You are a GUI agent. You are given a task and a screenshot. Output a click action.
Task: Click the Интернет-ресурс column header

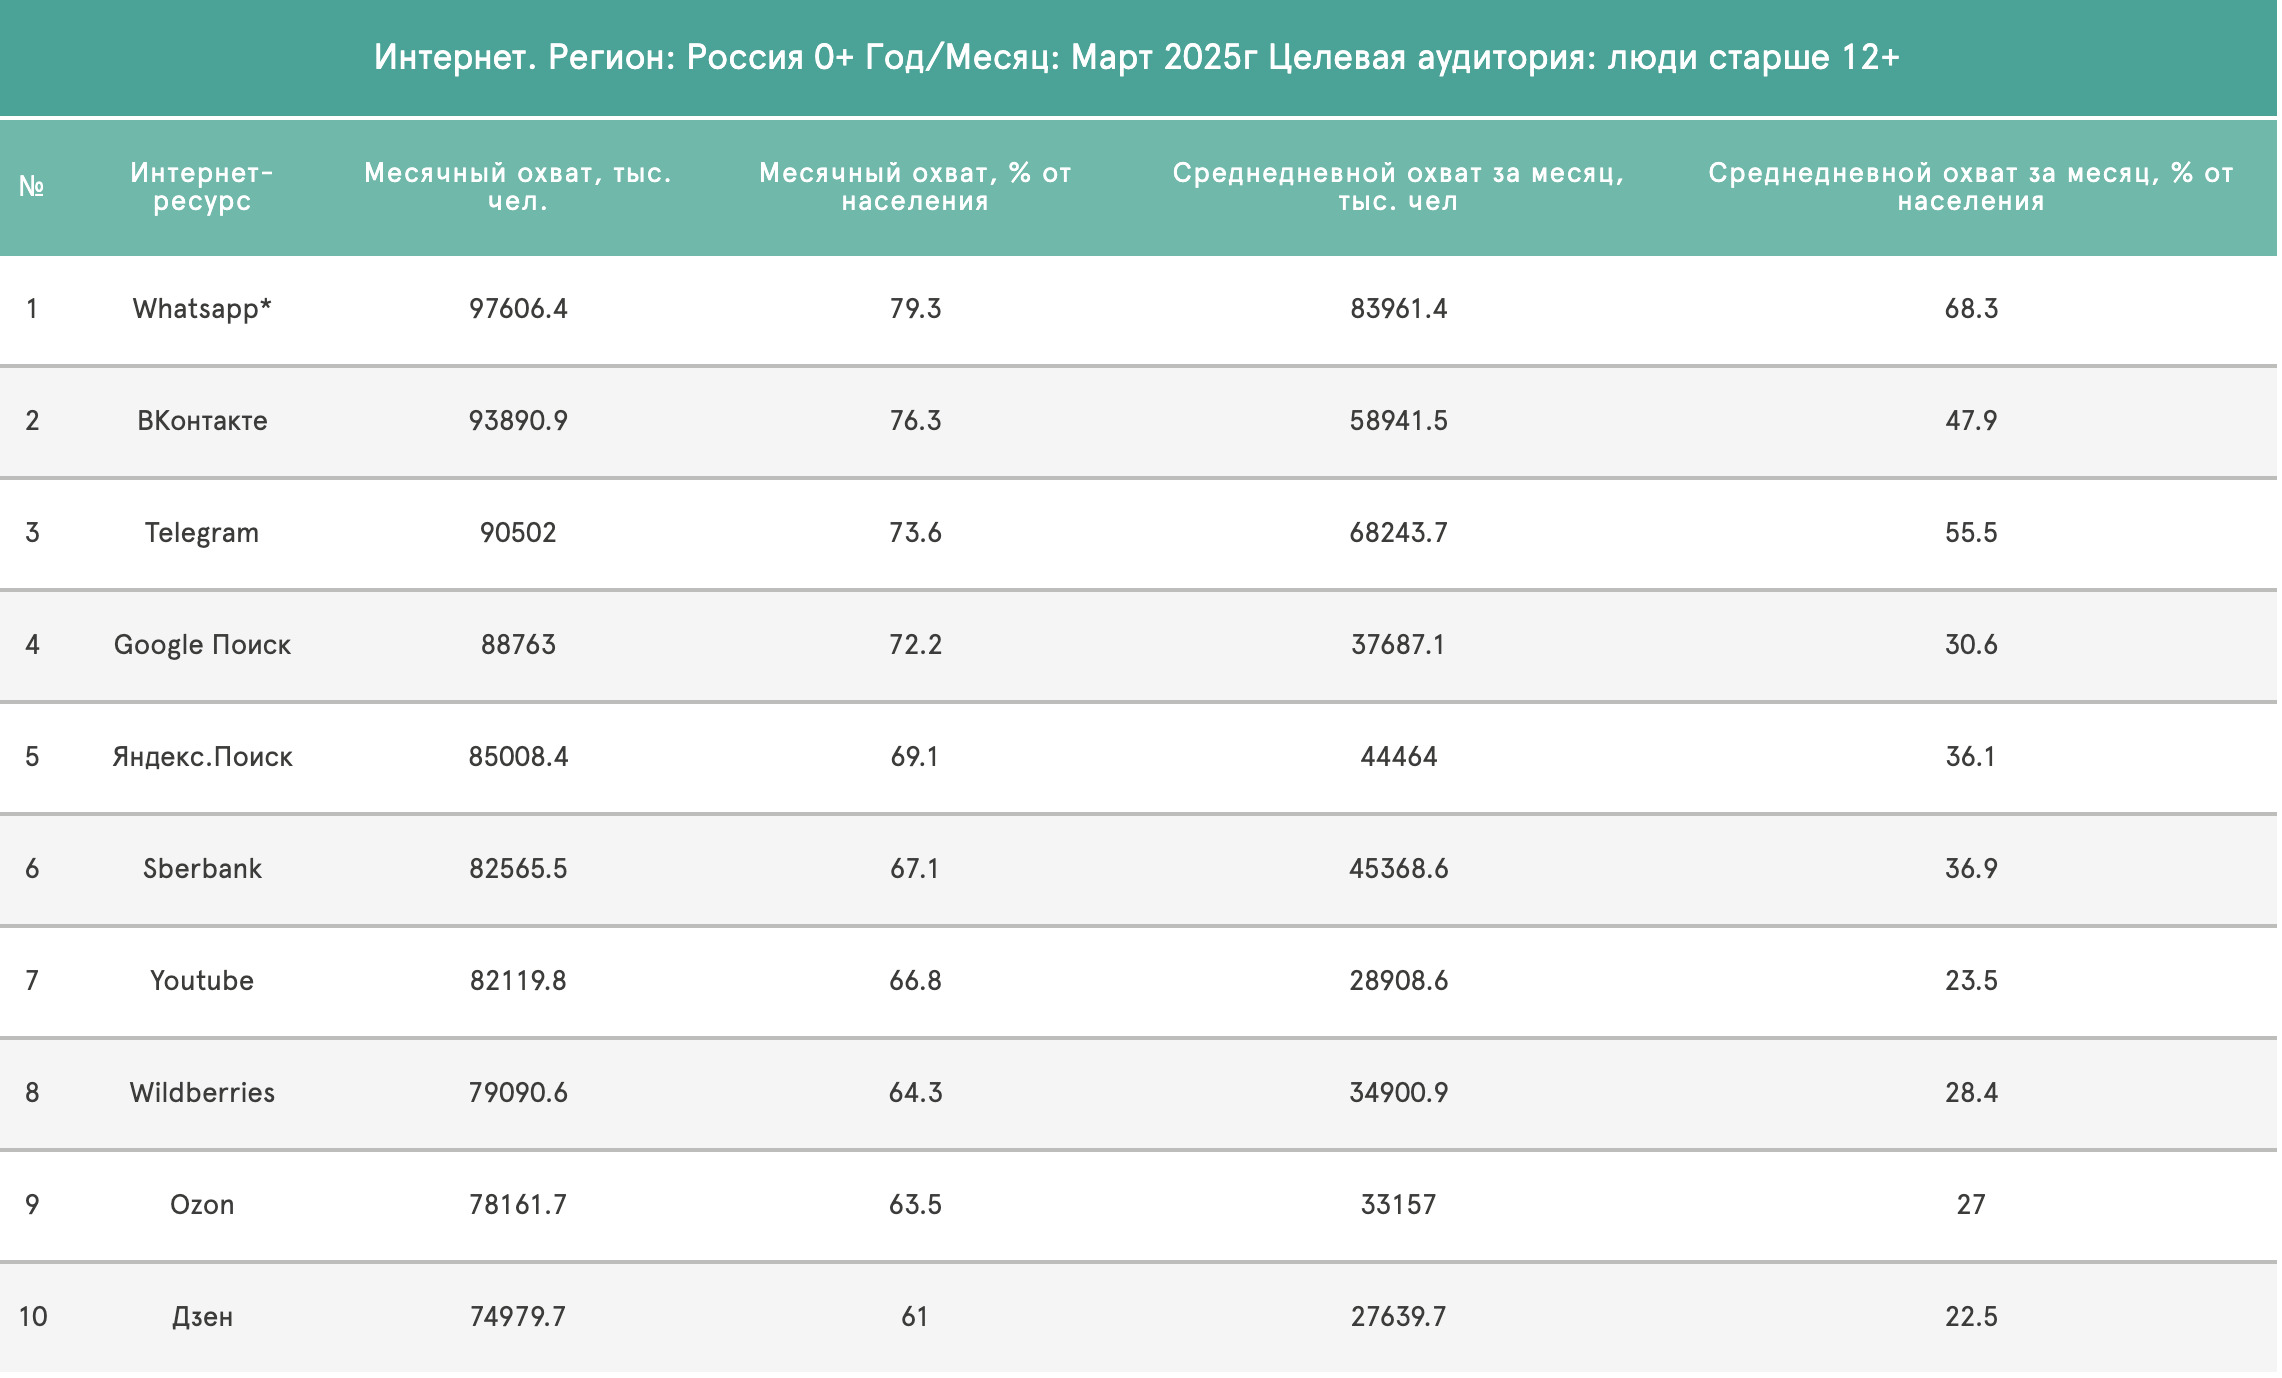pyautogui.click(x=202, y=187)
